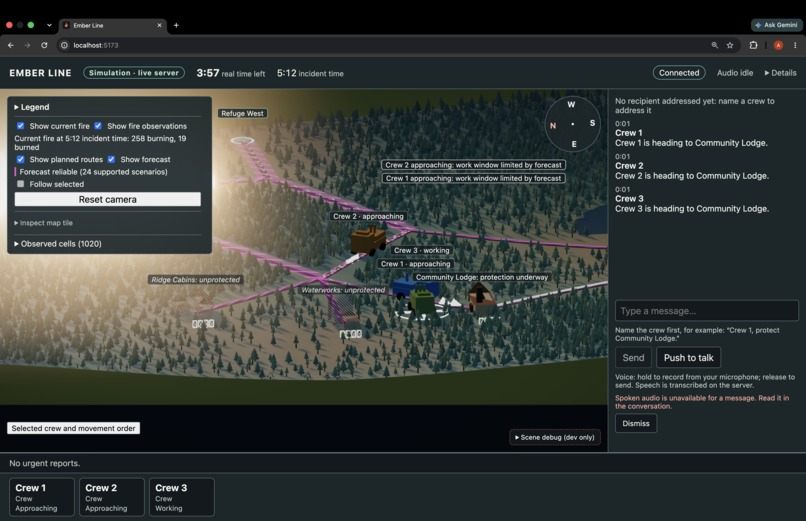Click Crew 3 · working map label
The image size is (806, 521).
coord(422,250)
